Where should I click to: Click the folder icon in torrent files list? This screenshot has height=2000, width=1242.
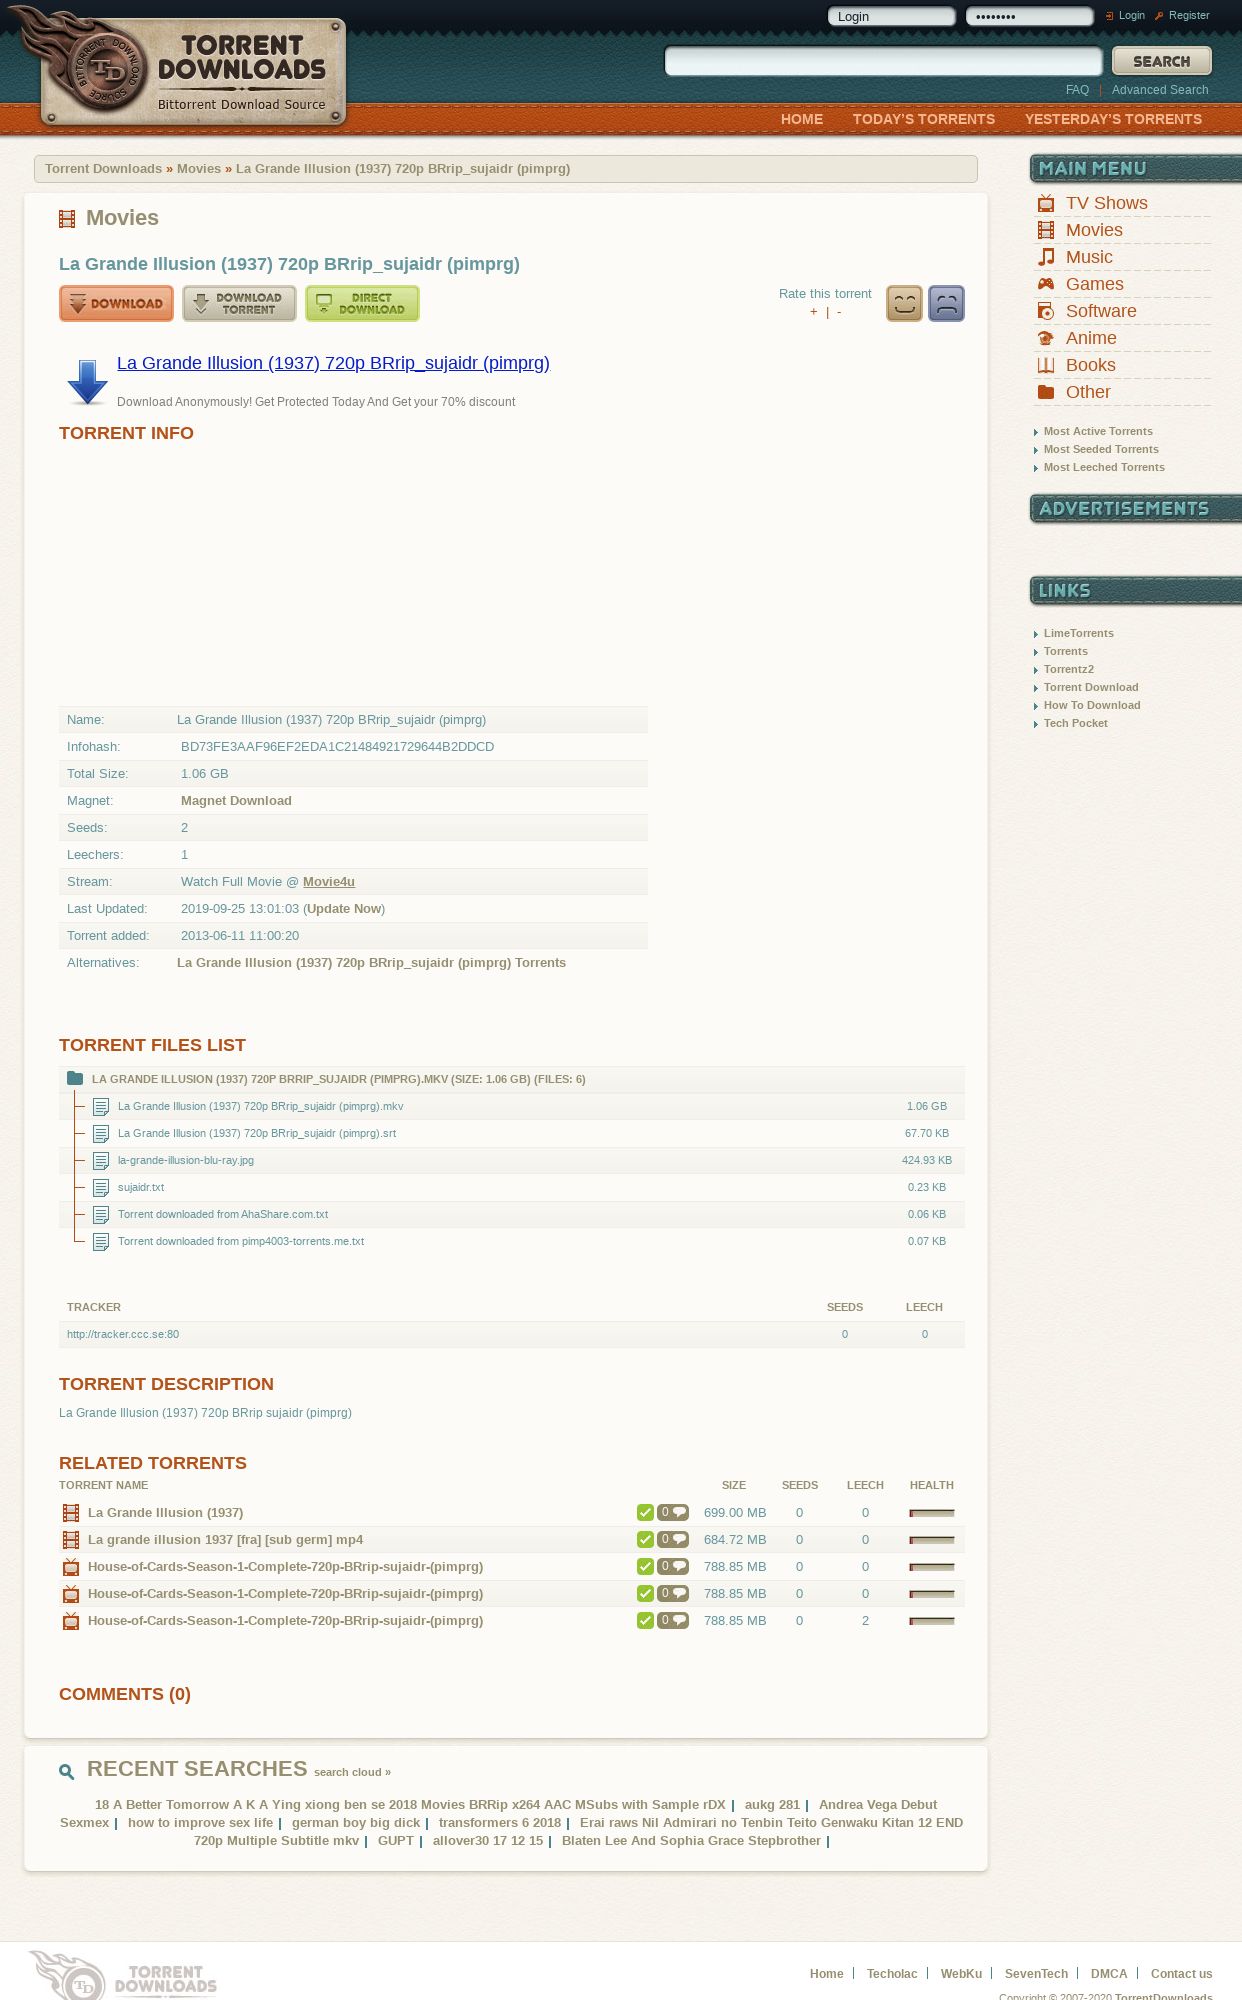click(x=75, y=1078)
